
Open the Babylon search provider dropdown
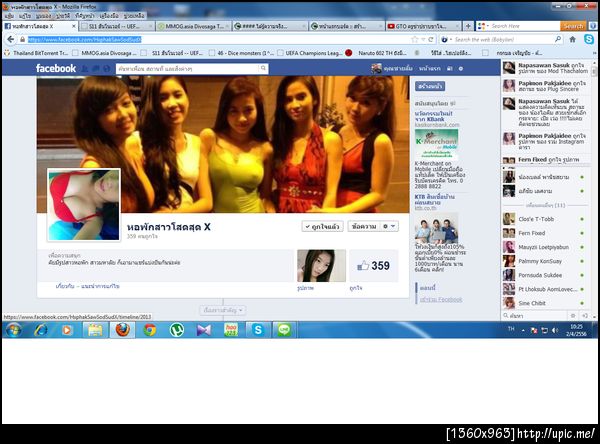pos(446,39)
